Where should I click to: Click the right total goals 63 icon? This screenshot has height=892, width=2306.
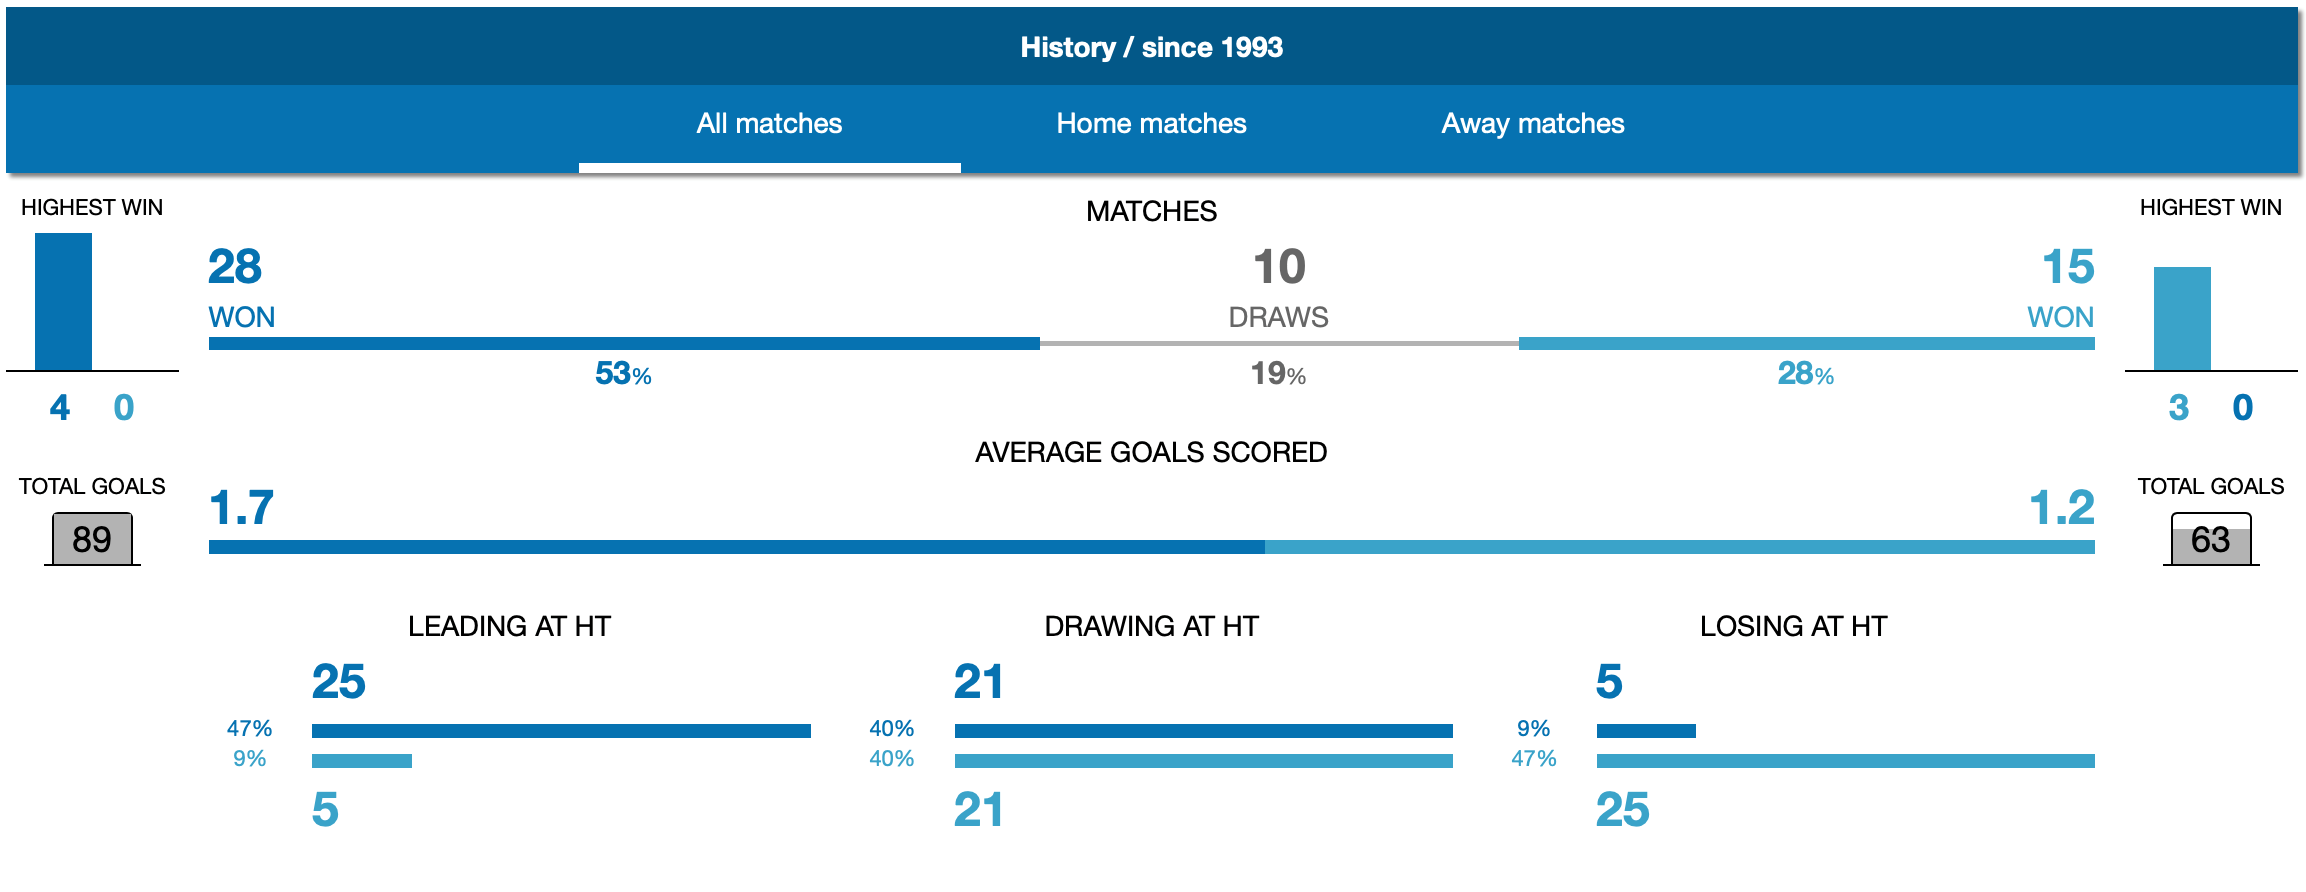point(2211,539)
